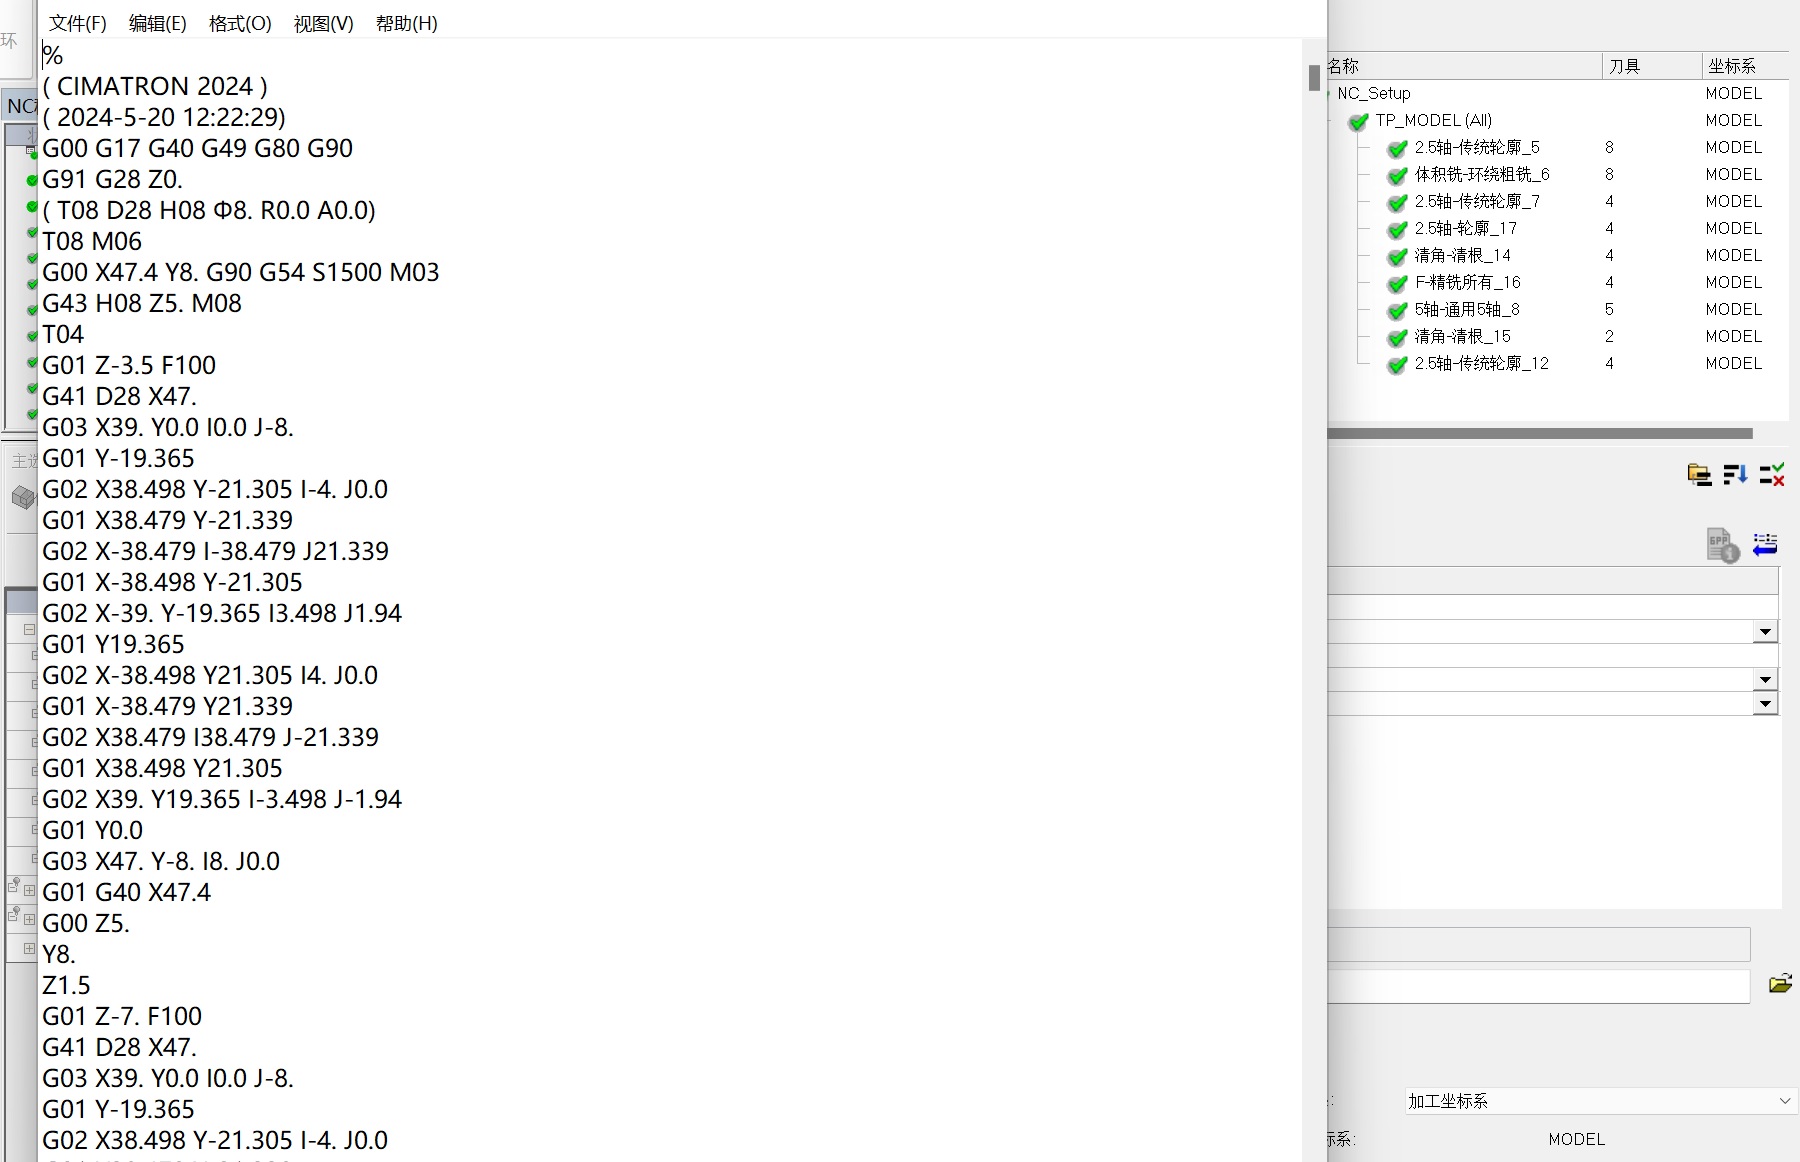Image resolution: width=1800 pixels, height=1162 pixels.
Task: Toggle check mark for 2.5轴-传统轮廓_7
Action: coord(1398,203)
